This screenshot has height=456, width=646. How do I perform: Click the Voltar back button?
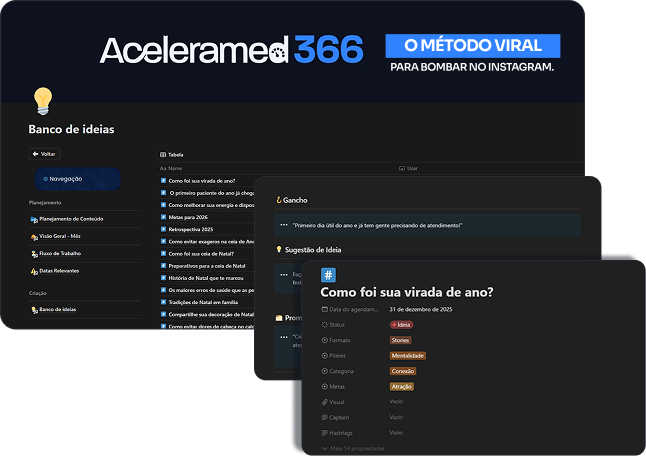pos(44,154)
